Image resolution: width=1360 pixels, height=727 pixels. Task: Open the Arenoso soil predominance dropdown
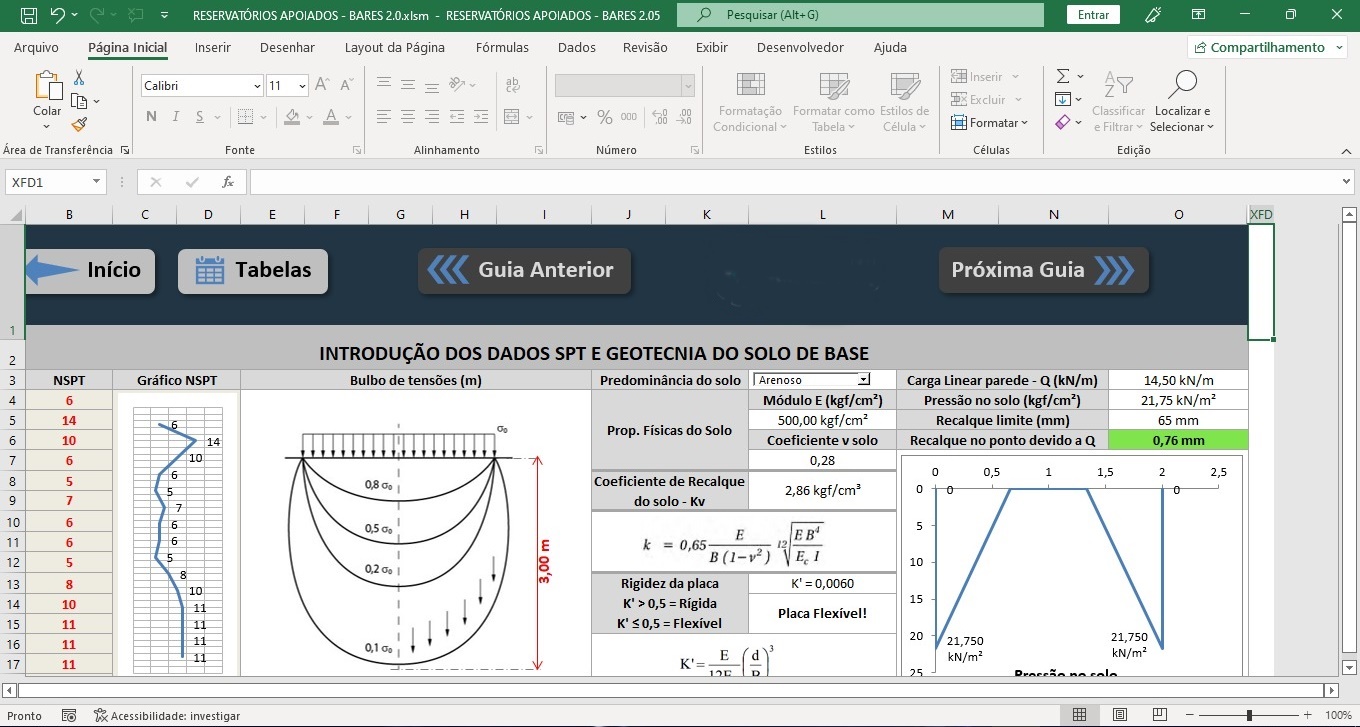[864, 380]
